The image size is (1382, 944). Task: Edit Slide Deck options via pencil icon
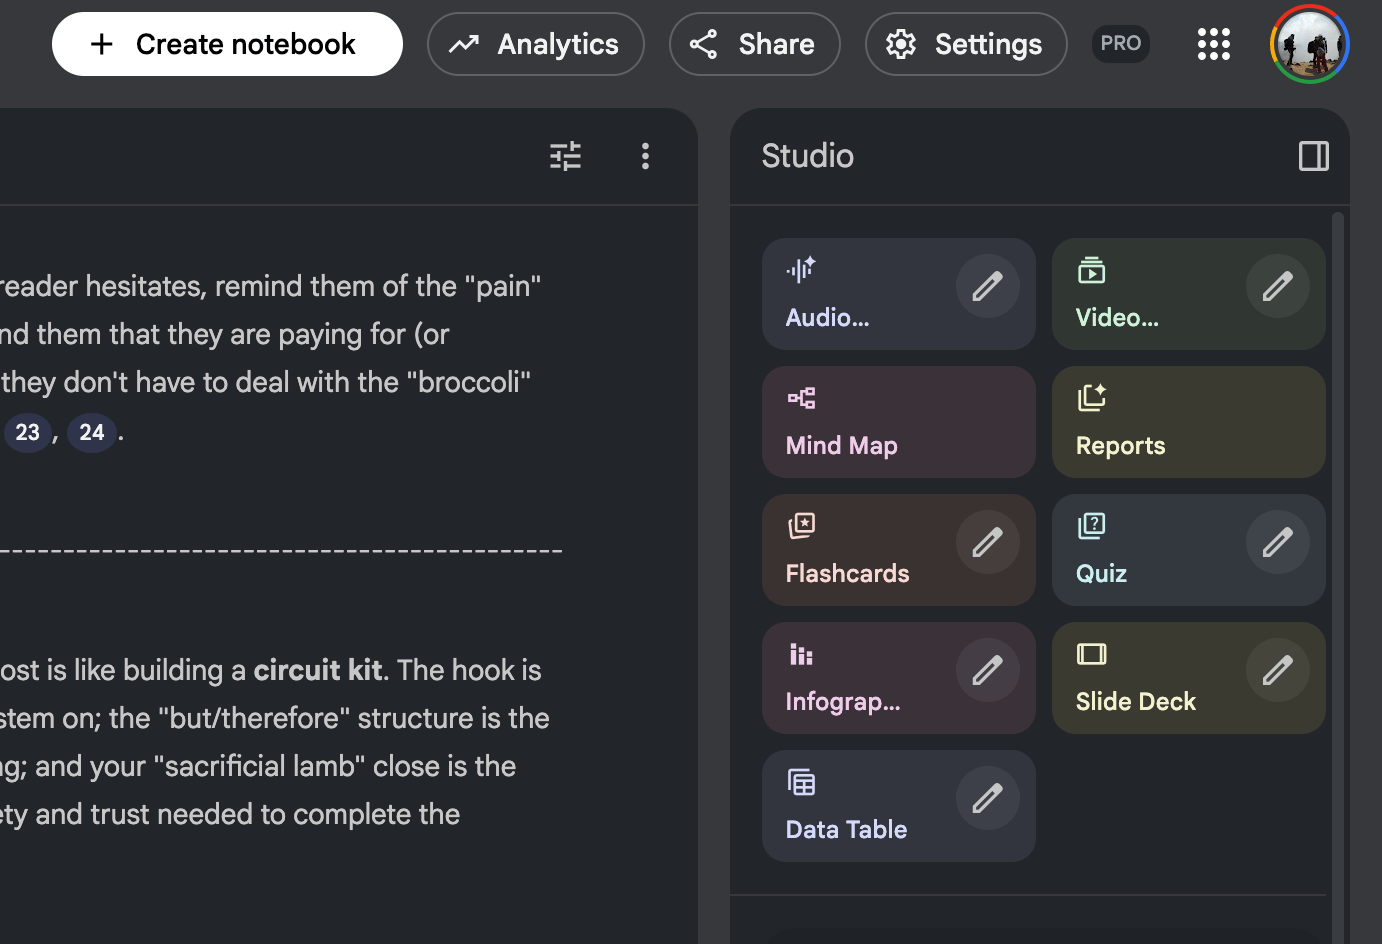[1277, 671]
